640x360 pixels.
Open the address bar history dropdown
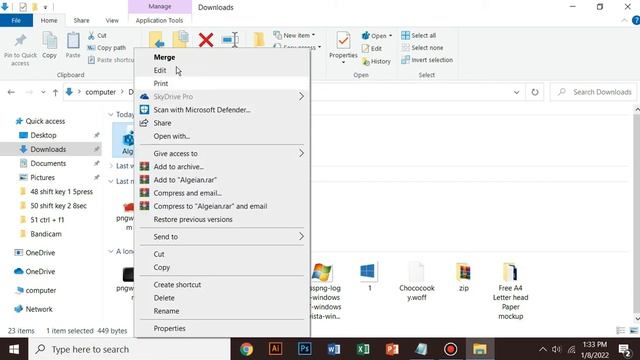coord(516,92)
